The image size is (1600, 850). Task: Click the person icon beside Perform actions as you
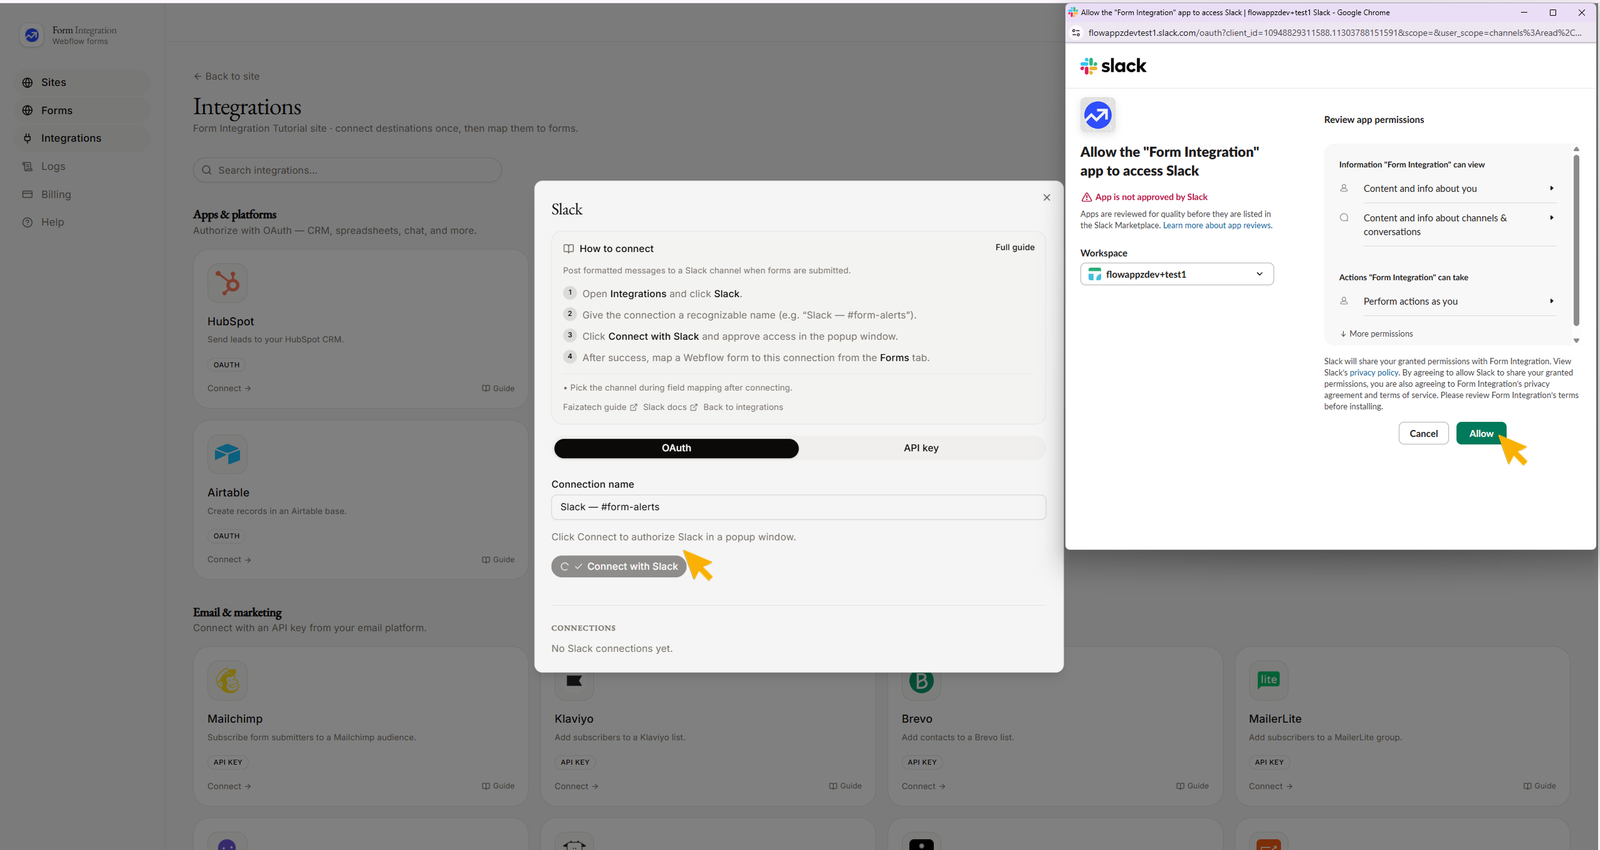click(x=1344, y=301)
